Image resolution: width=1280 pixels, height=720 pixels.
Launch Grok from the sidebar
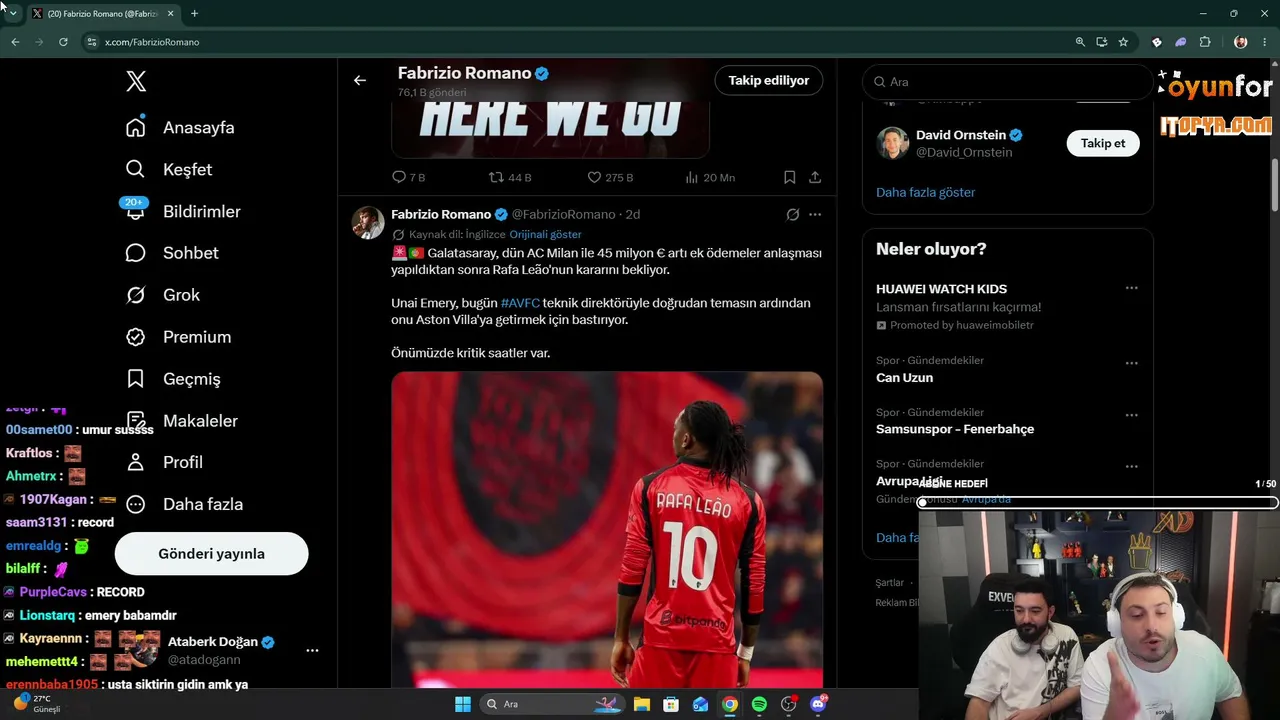[x=162, y=295]
